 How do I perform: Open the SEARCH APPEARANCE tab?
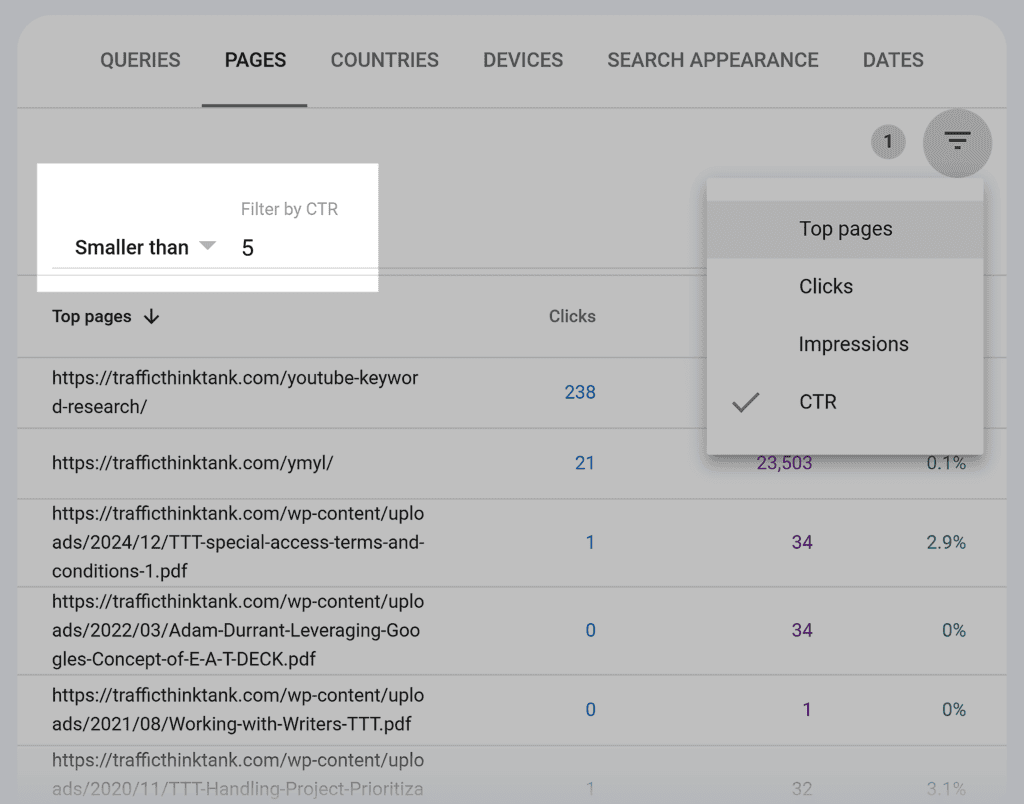(712, 60)
